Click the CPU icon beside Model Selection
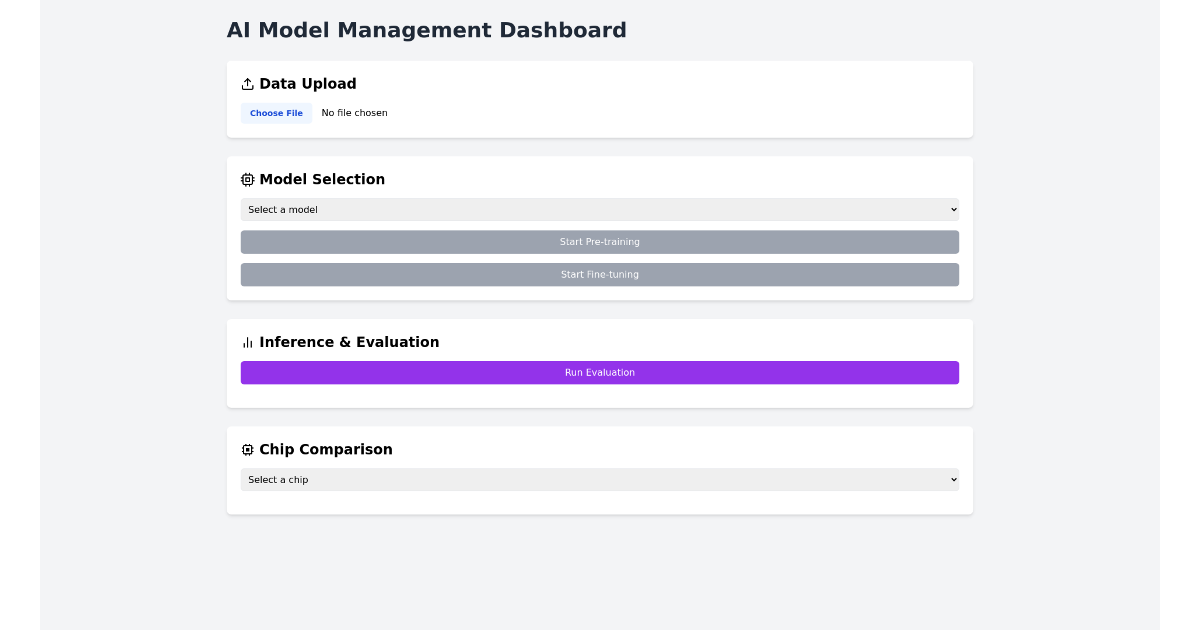The width and height of the screenshot is (1200, 630). click(247, 179)
